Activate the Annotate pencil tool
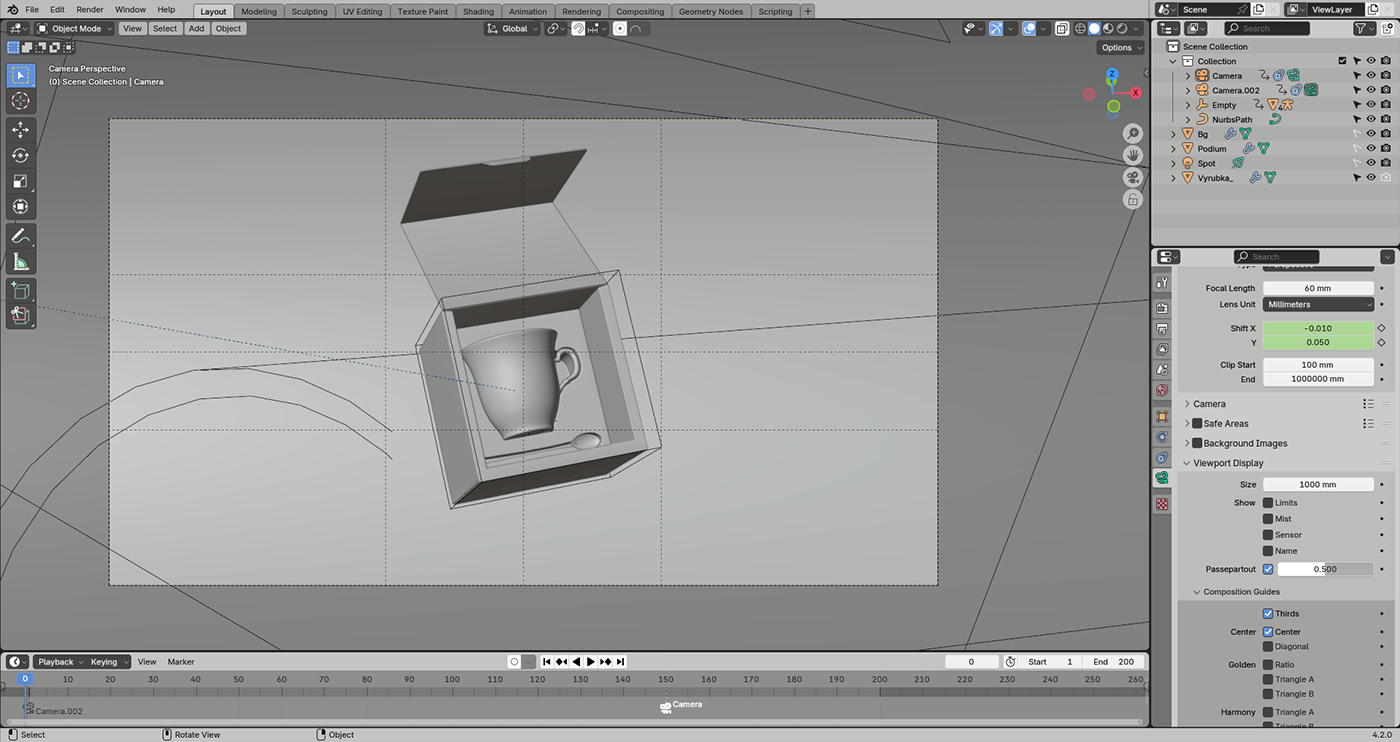Screen dimensions: 1400x742 (20, 237)
